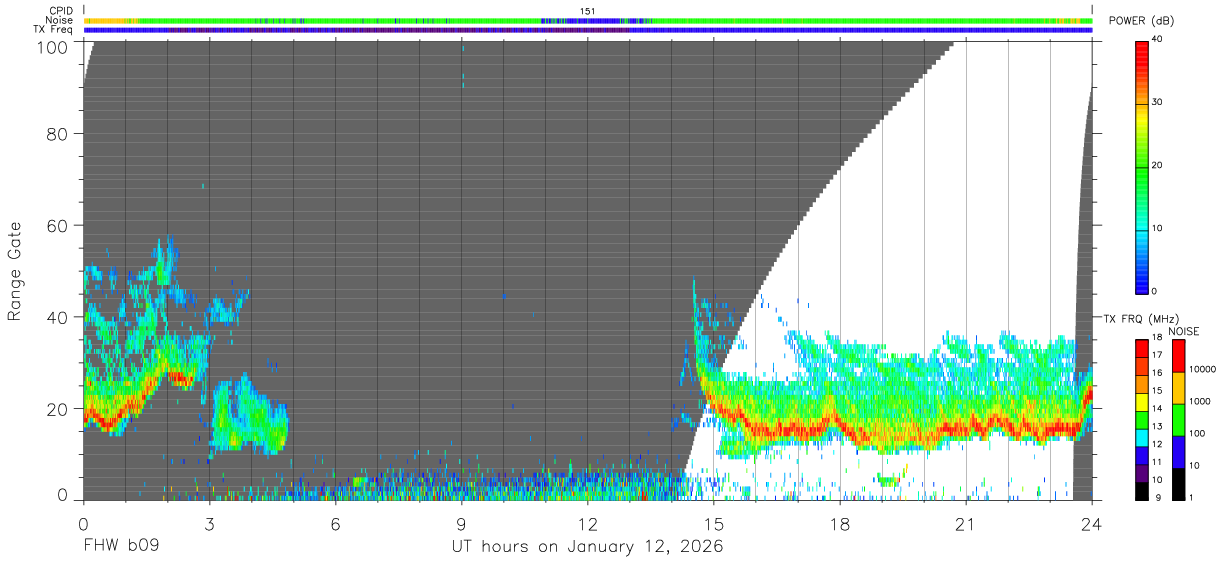
Task: Click the power scale label 30
Action: click(1158, 103)
